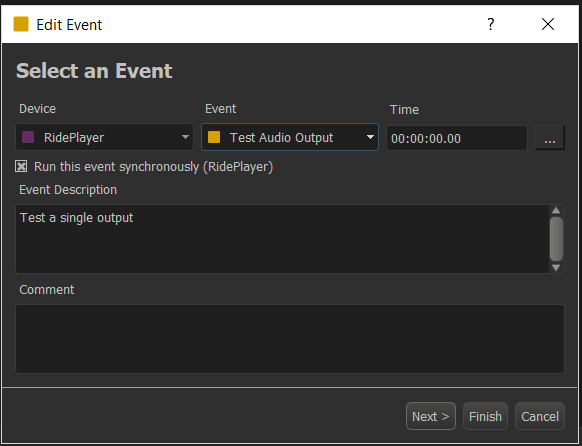The width and height of the screenshot is (582, 446).
Task: Click the Cancel button
Action: [540, 416]
